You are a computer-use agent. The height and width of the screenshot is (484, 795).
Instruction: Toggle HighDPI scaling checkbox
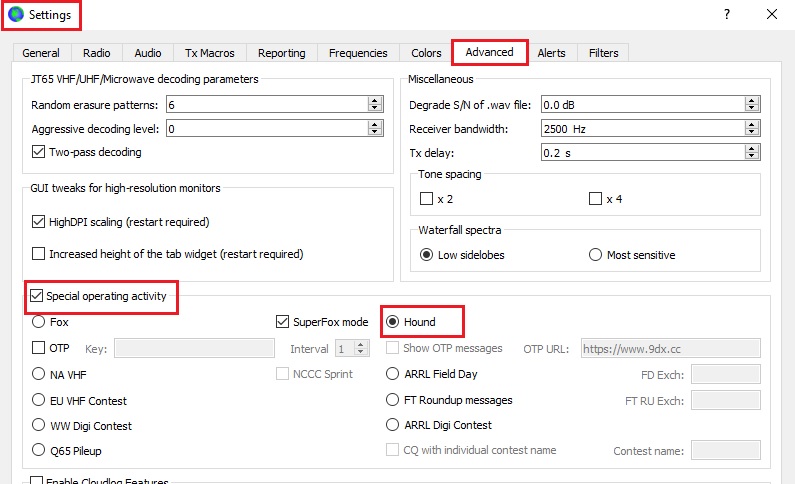(39, 222)
